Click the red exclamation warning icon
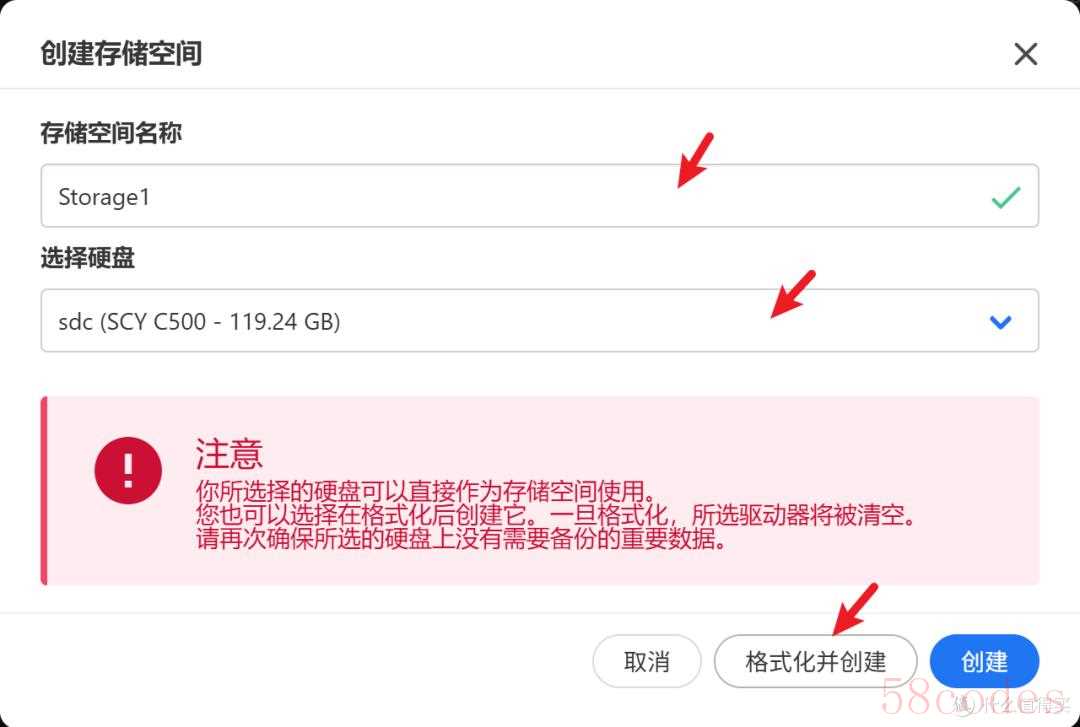This screenshot has width=1080, height=727. [128, 470]
